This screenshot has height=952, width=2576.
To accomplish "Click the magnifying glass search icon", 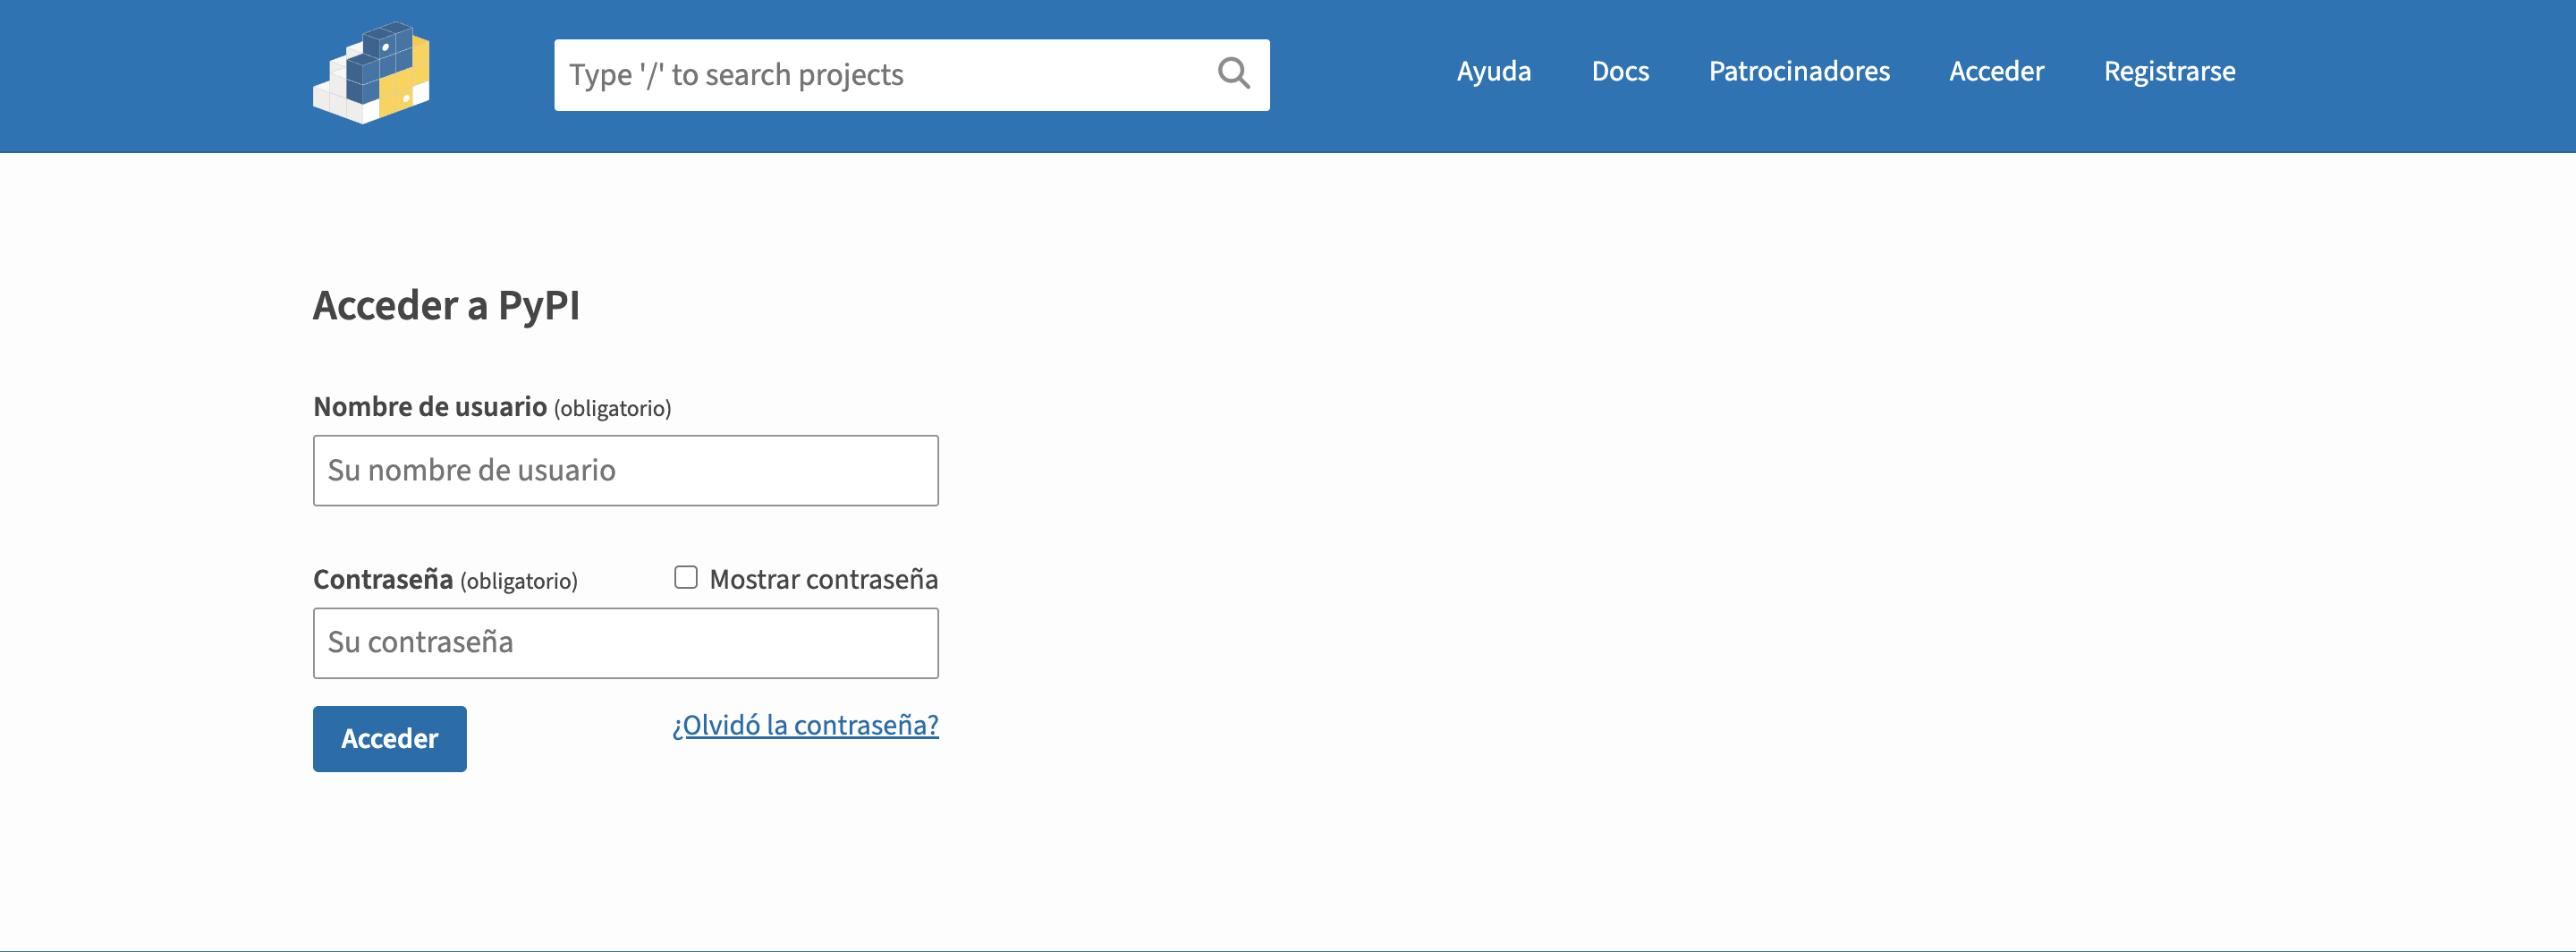I will (1233, 74).
